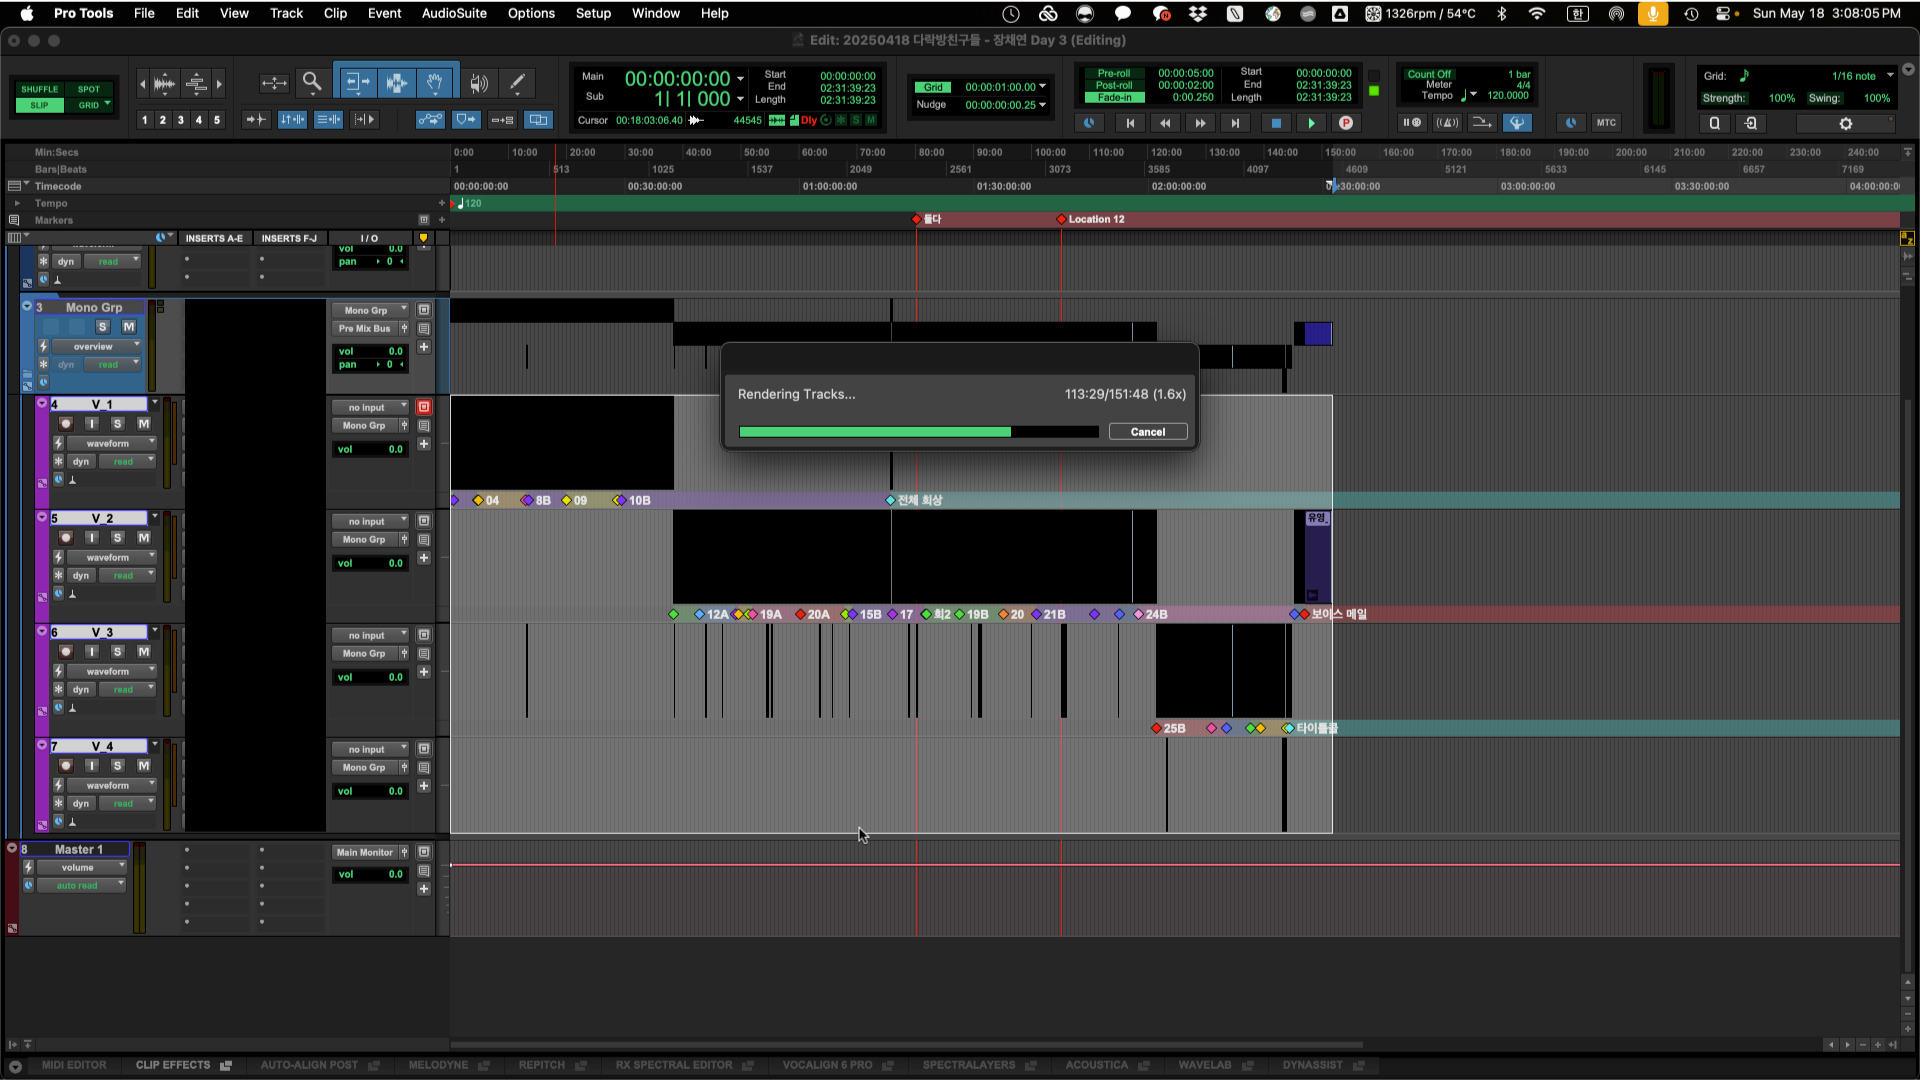
Task: Select the Zoomer magnifier tool
Action: coord(312,83)
